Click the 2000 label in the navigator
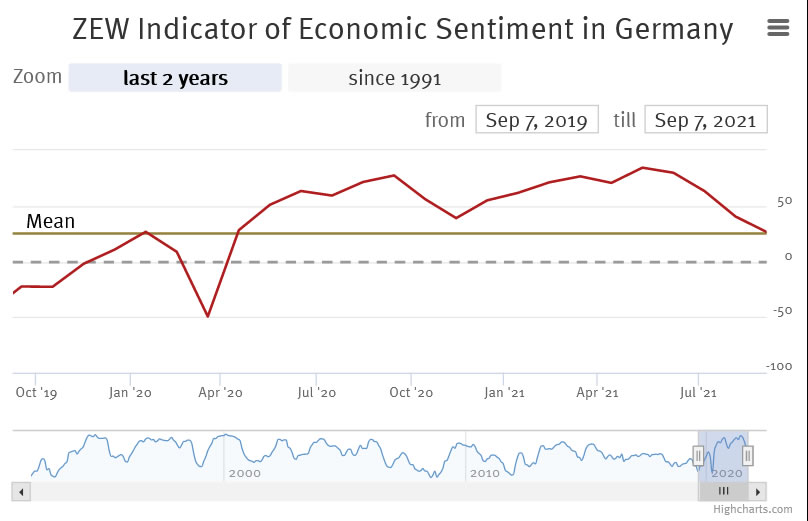This screenshot has height=521, width=808. [x=244, y=472]
